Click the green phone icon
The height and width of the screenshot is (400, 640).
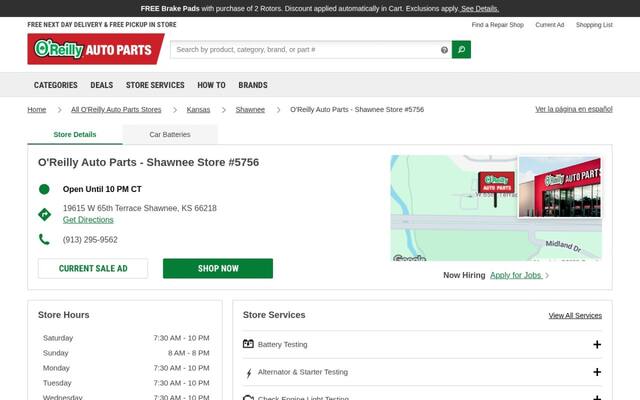coord(44,239)
